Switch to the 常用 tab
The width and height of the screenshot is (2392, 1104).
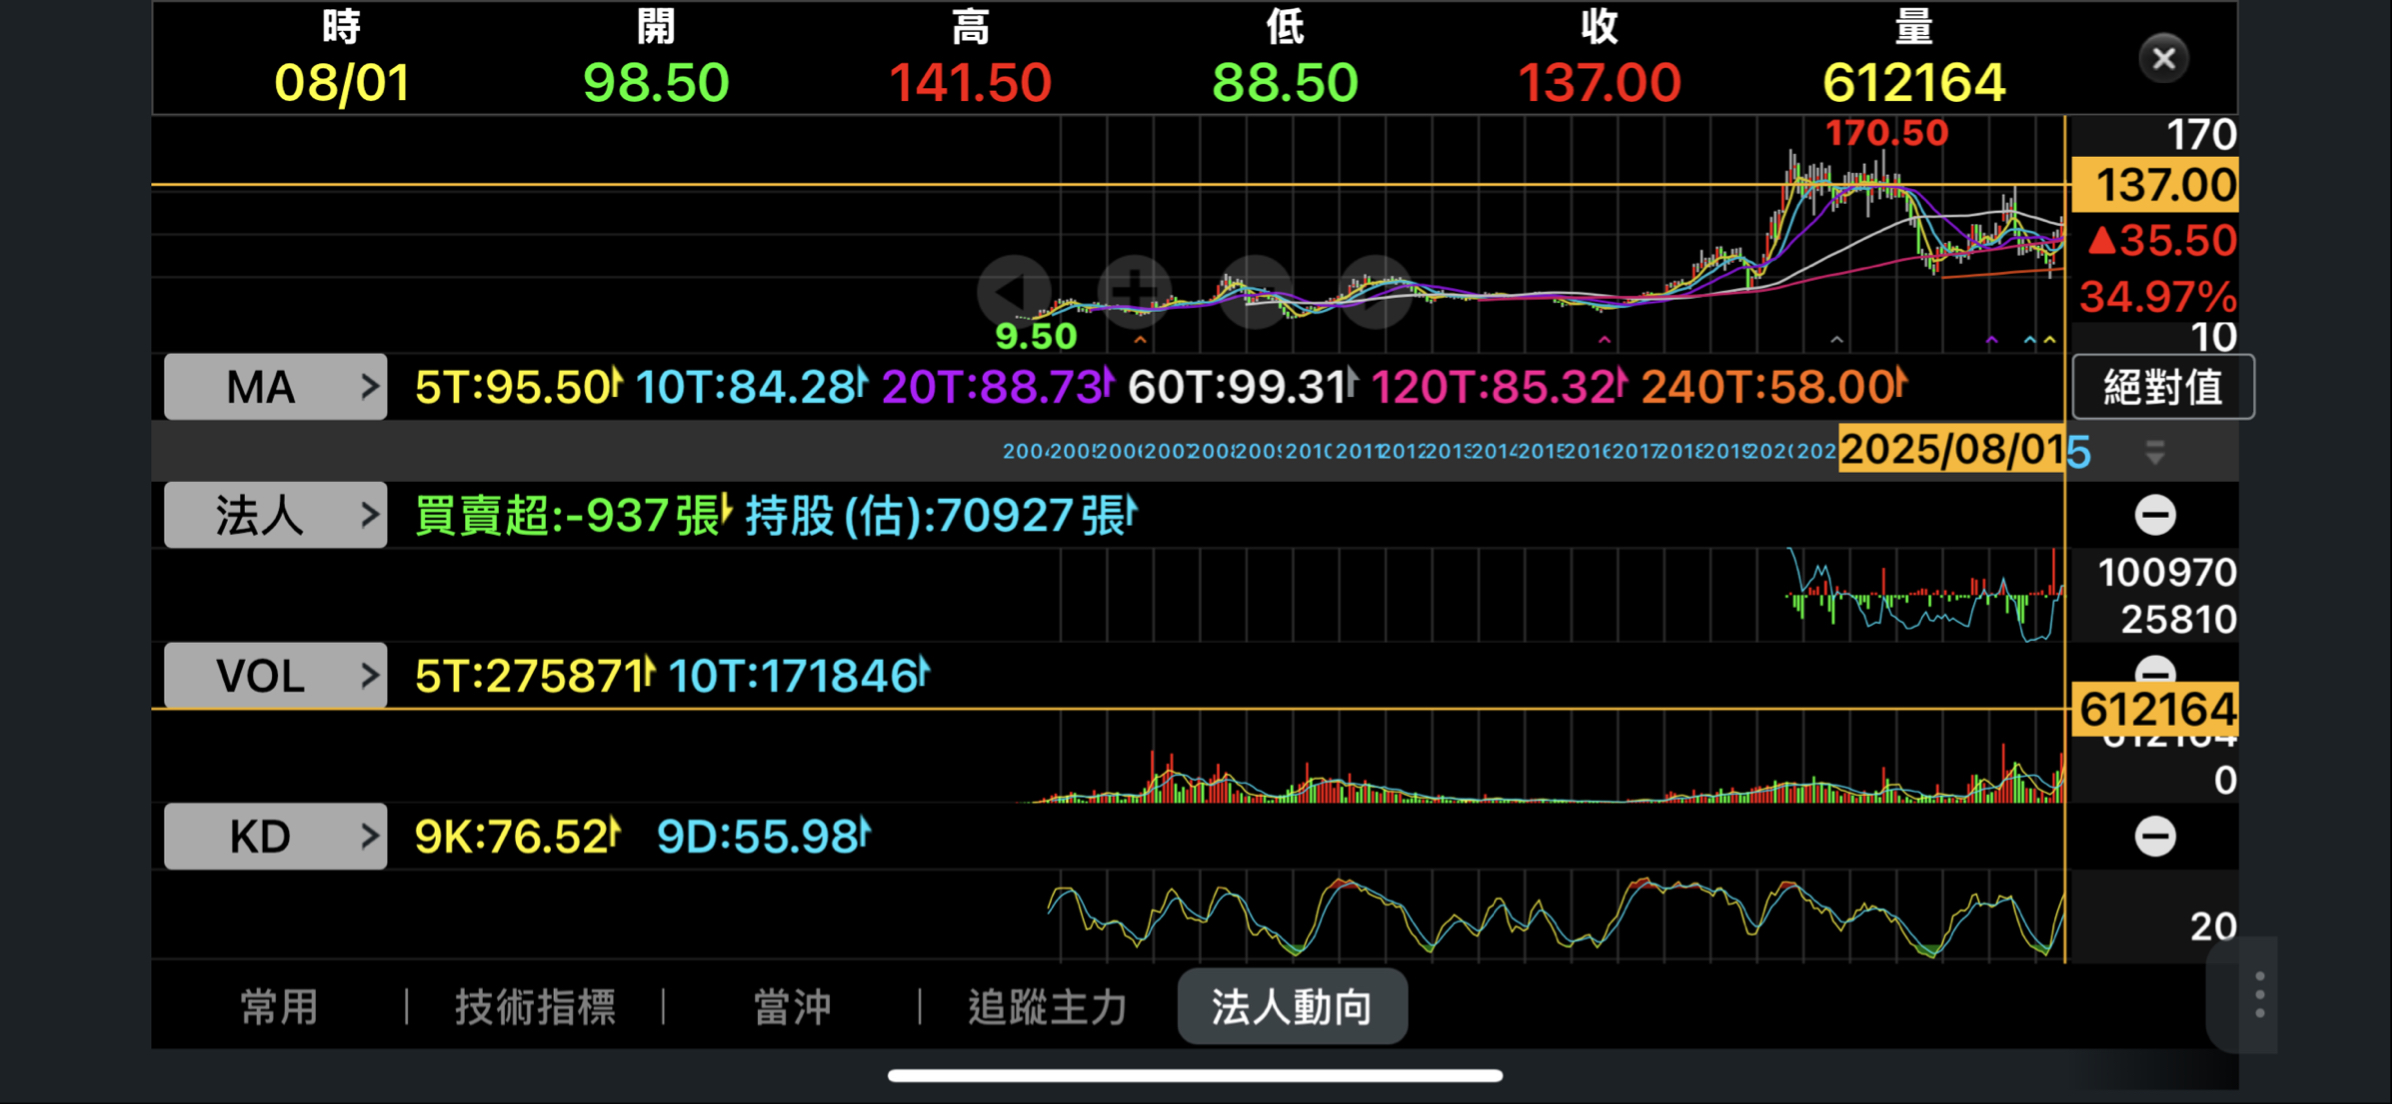point(279,1007)
